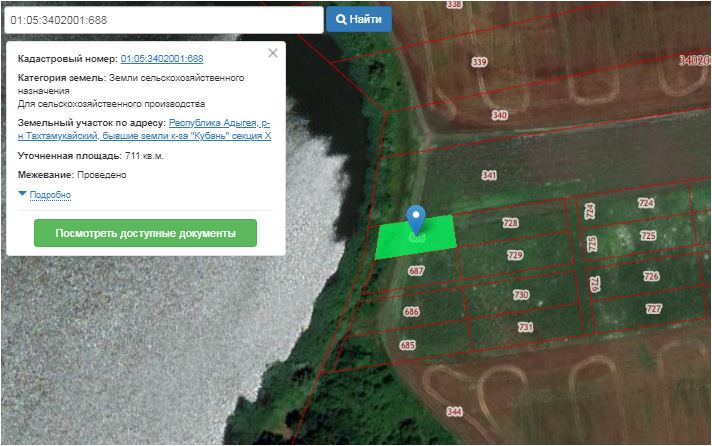Viewport: 712px width, 446px height.
Task: Select parcel 725 on the map
Action: pos(648,236)
